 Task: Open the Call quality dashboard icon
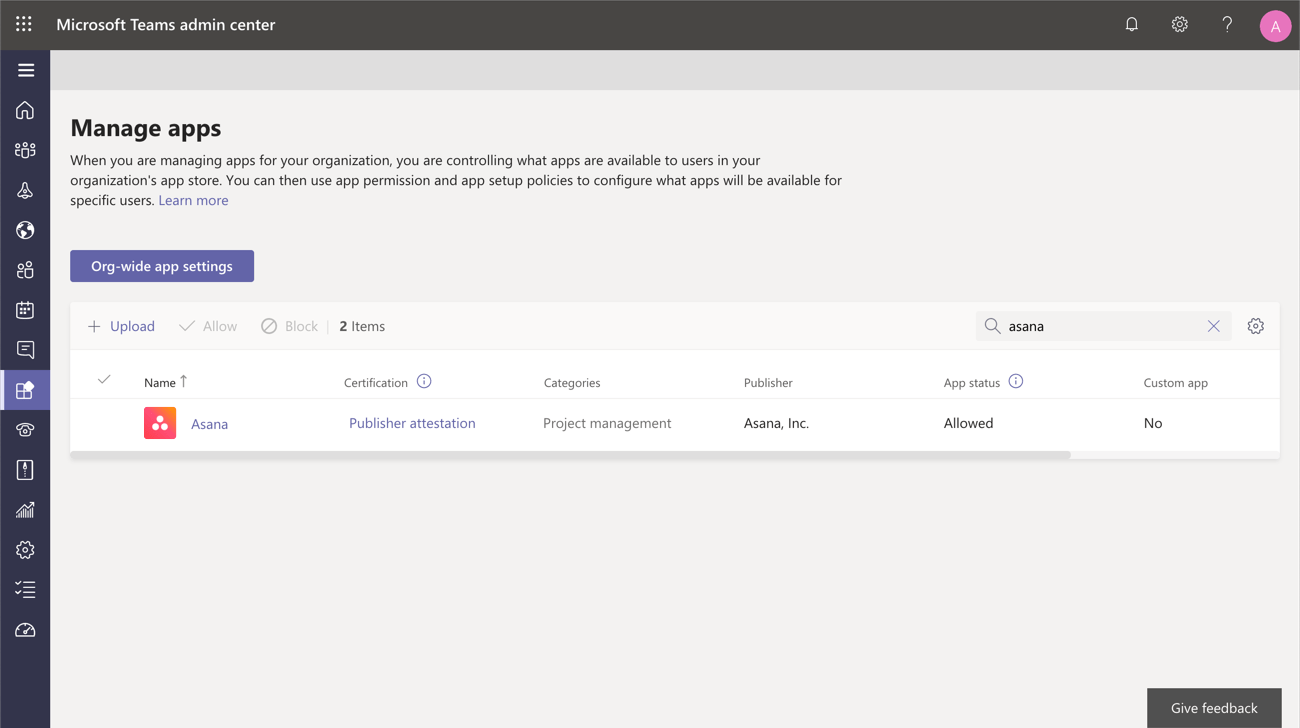(x=25, y=630)
